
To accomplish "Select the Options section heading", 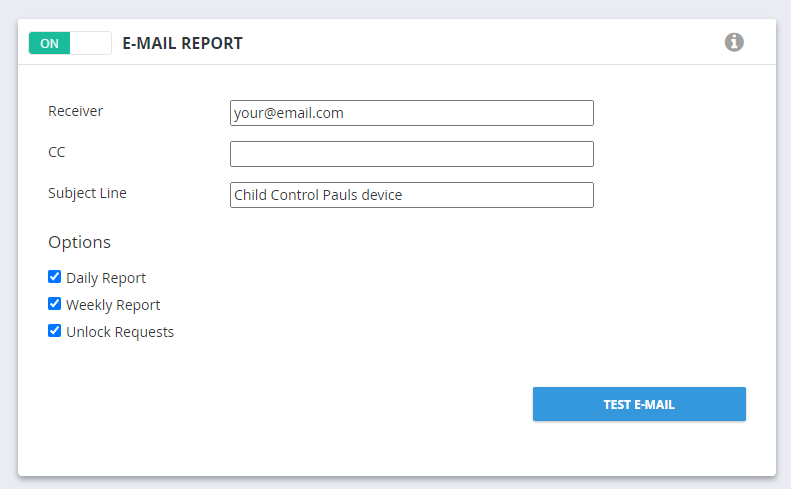I will click(x=79, y=242).
